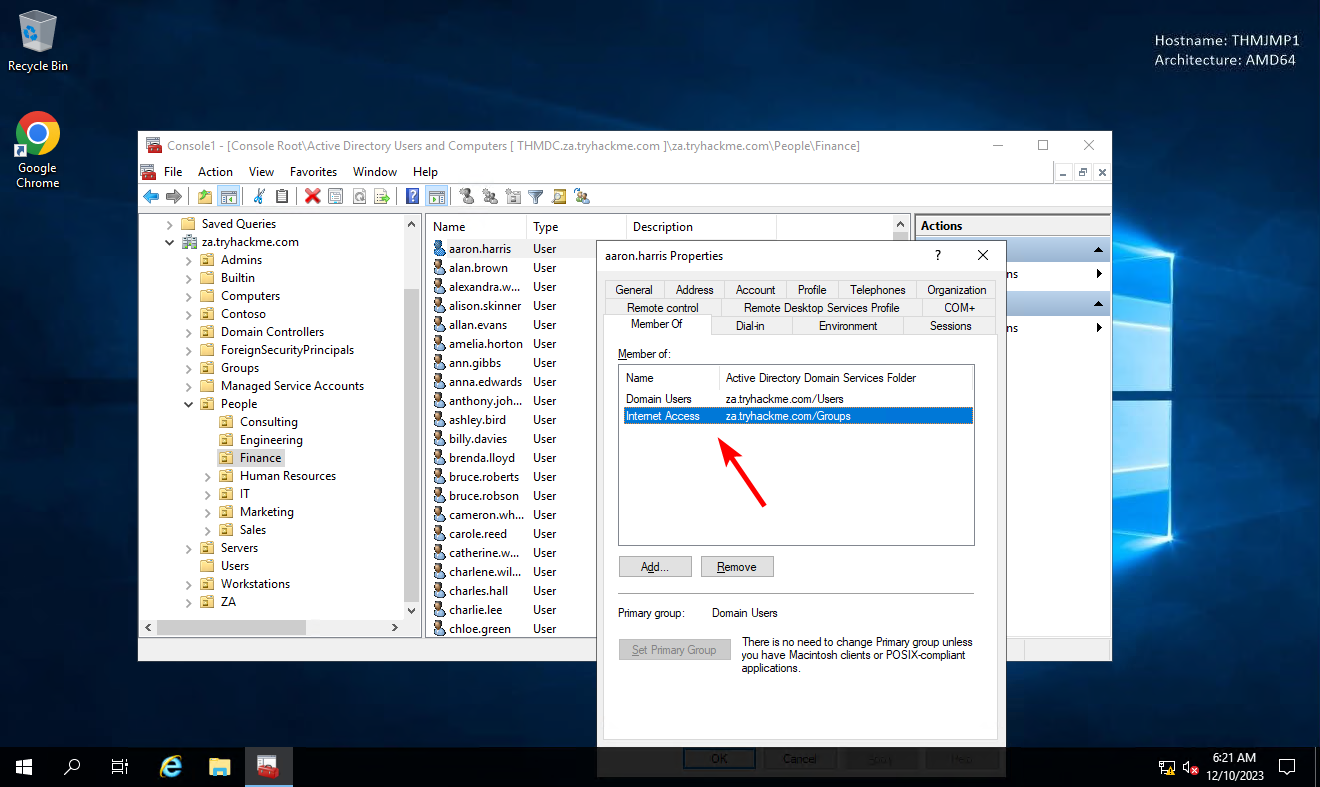Open File Explorer from the taskbar

tap(220, 767)
